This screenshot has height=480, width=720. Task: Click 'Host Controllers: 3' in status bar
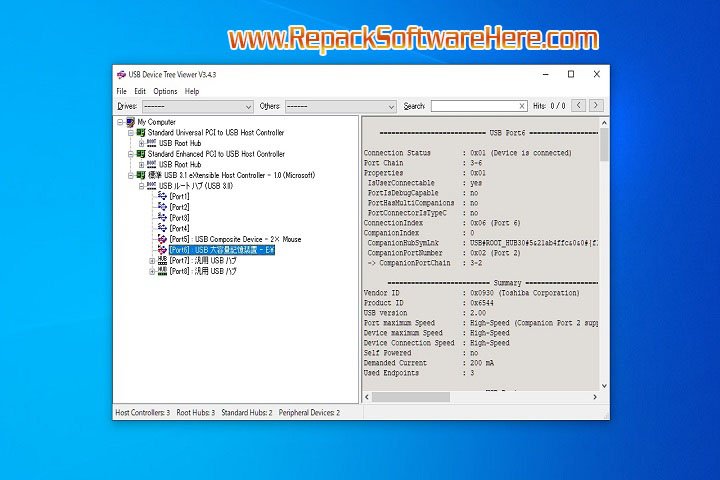142,412
